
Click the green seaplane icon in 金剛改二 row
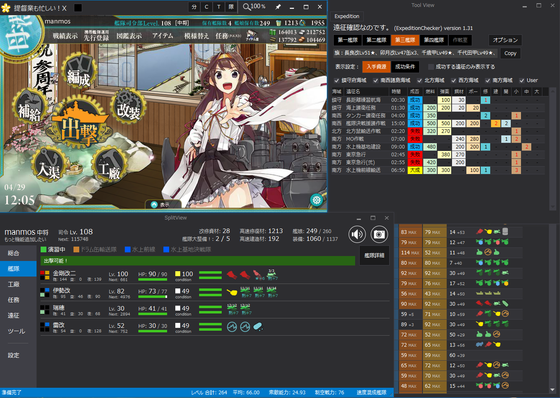click(x=271, y=274)
